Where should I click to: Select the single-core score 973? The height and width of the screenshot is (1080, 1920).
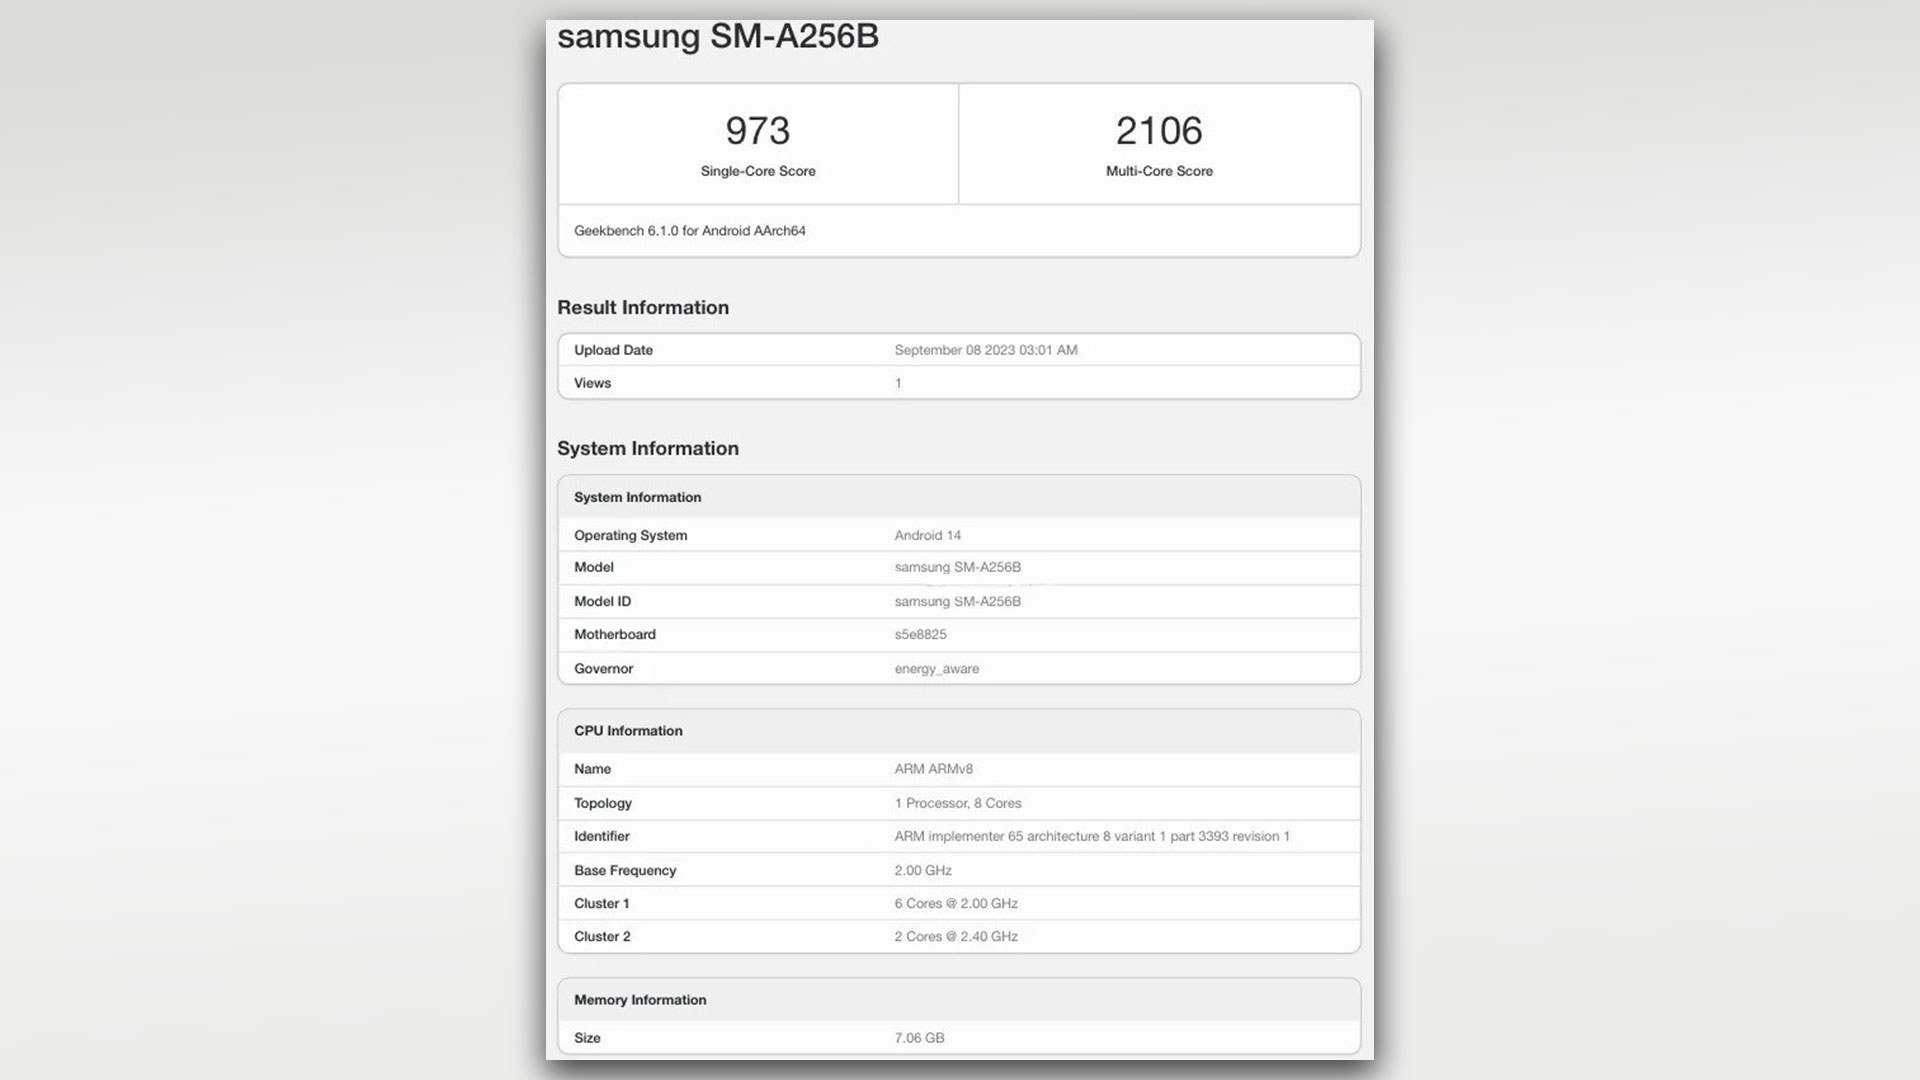(x=758, y=131)
